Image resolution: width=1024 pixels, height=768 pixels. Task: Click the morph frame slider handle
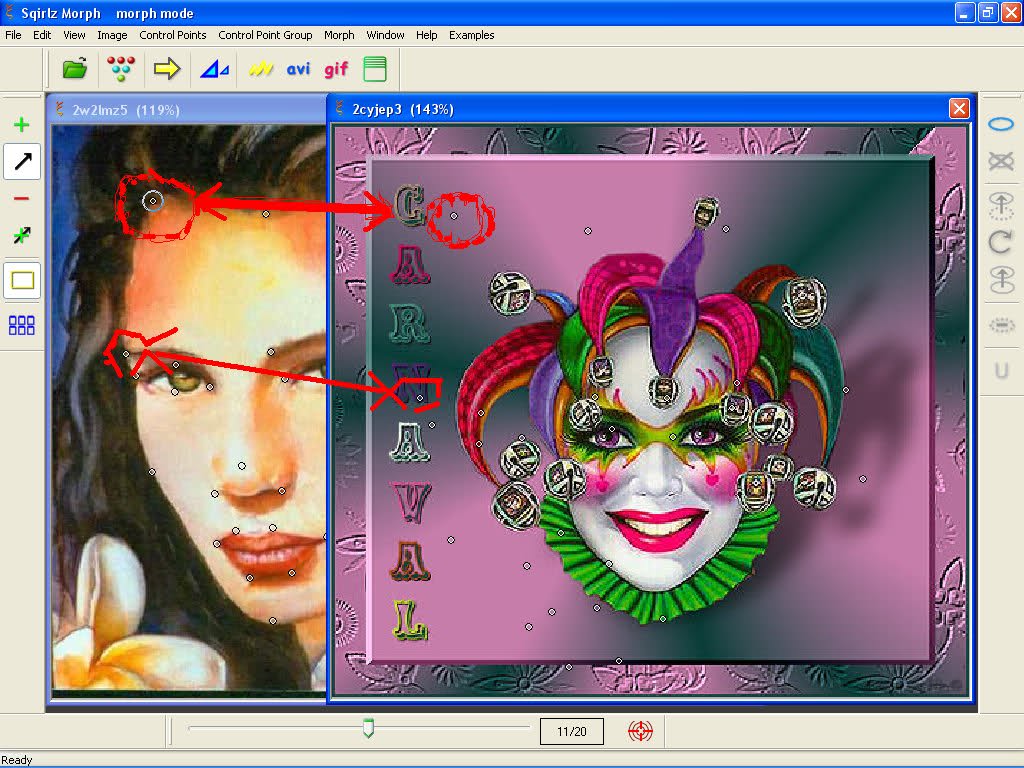(368, 728)
